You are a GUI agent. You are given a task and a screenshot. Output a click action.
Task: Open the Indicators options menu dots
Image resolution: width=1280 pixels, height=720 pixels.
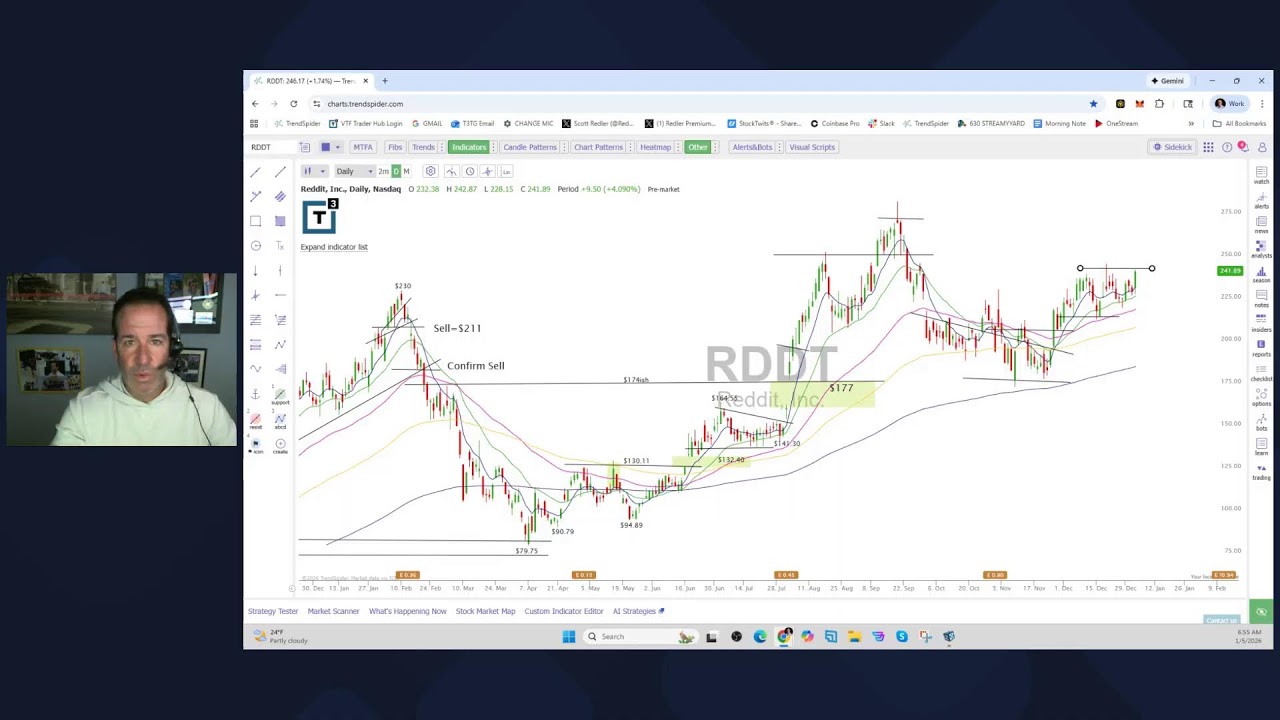pos(493,147)
